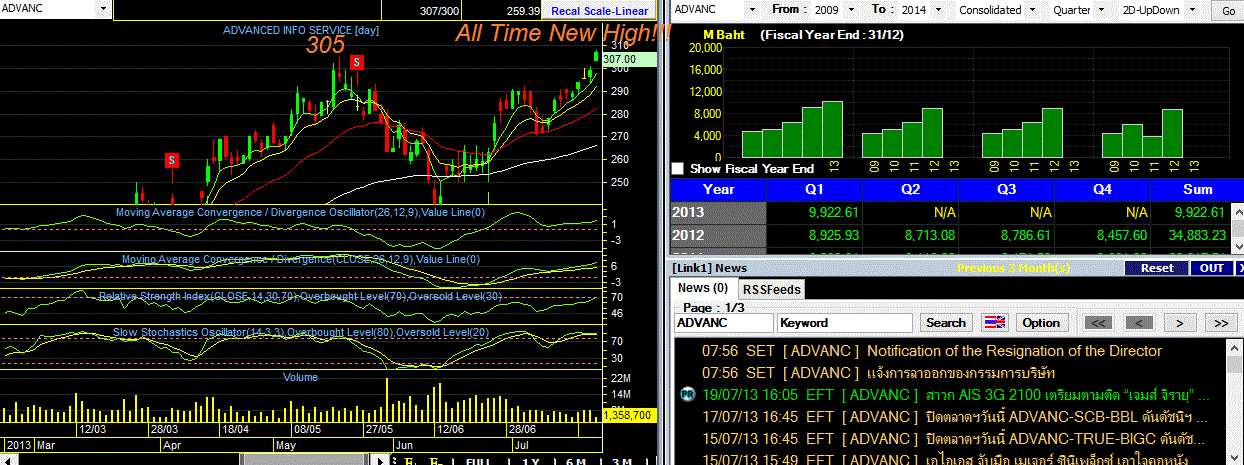Click the OUT button in news header

point(1212,268)
